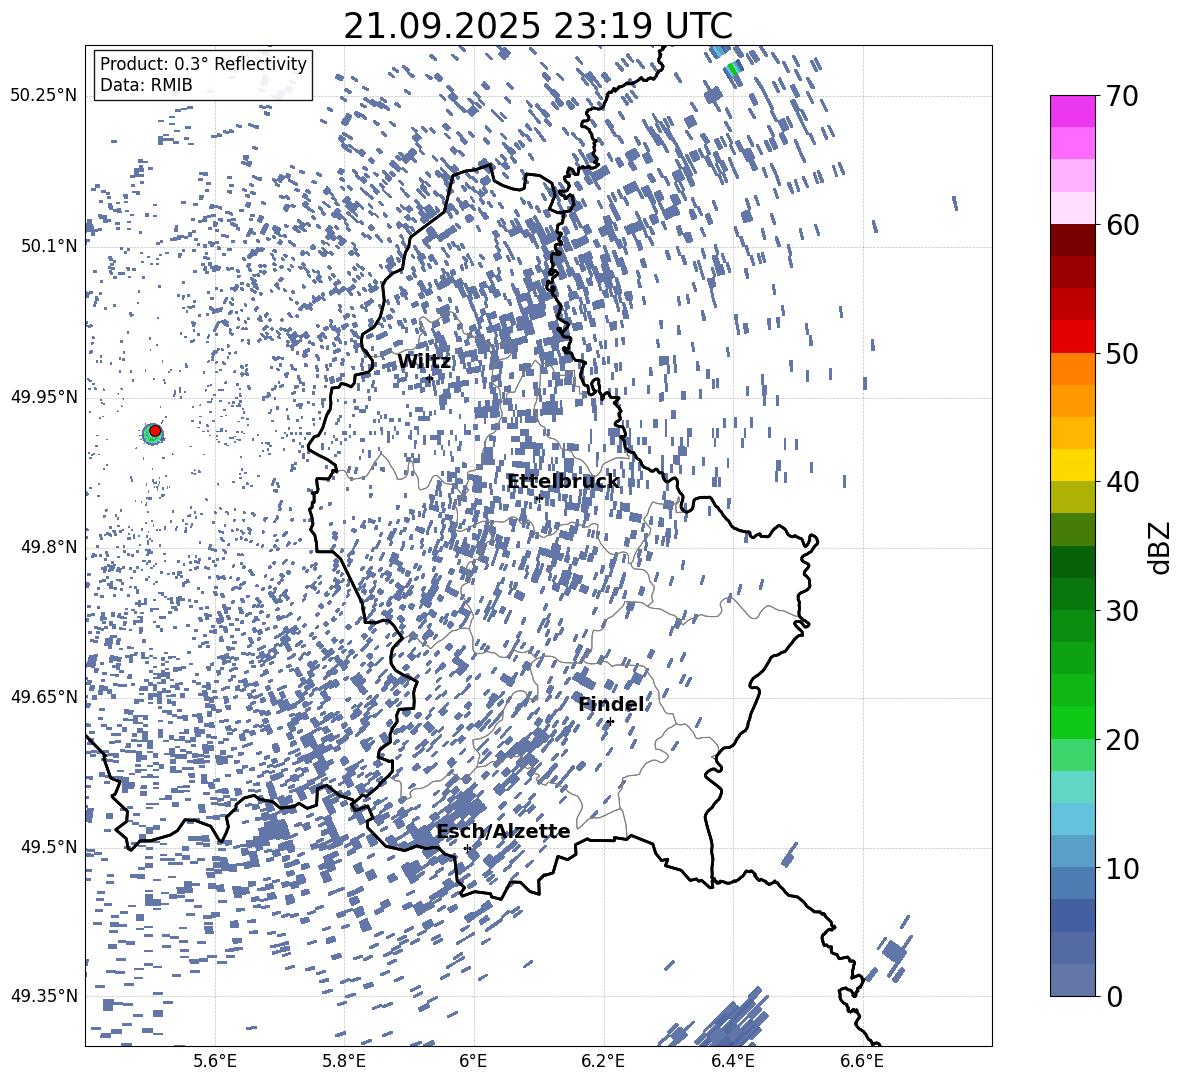Click the yellow colorbar swatch above 40
Image resolution: width=1184 pixels, height=1081 pixels.
1072,465
